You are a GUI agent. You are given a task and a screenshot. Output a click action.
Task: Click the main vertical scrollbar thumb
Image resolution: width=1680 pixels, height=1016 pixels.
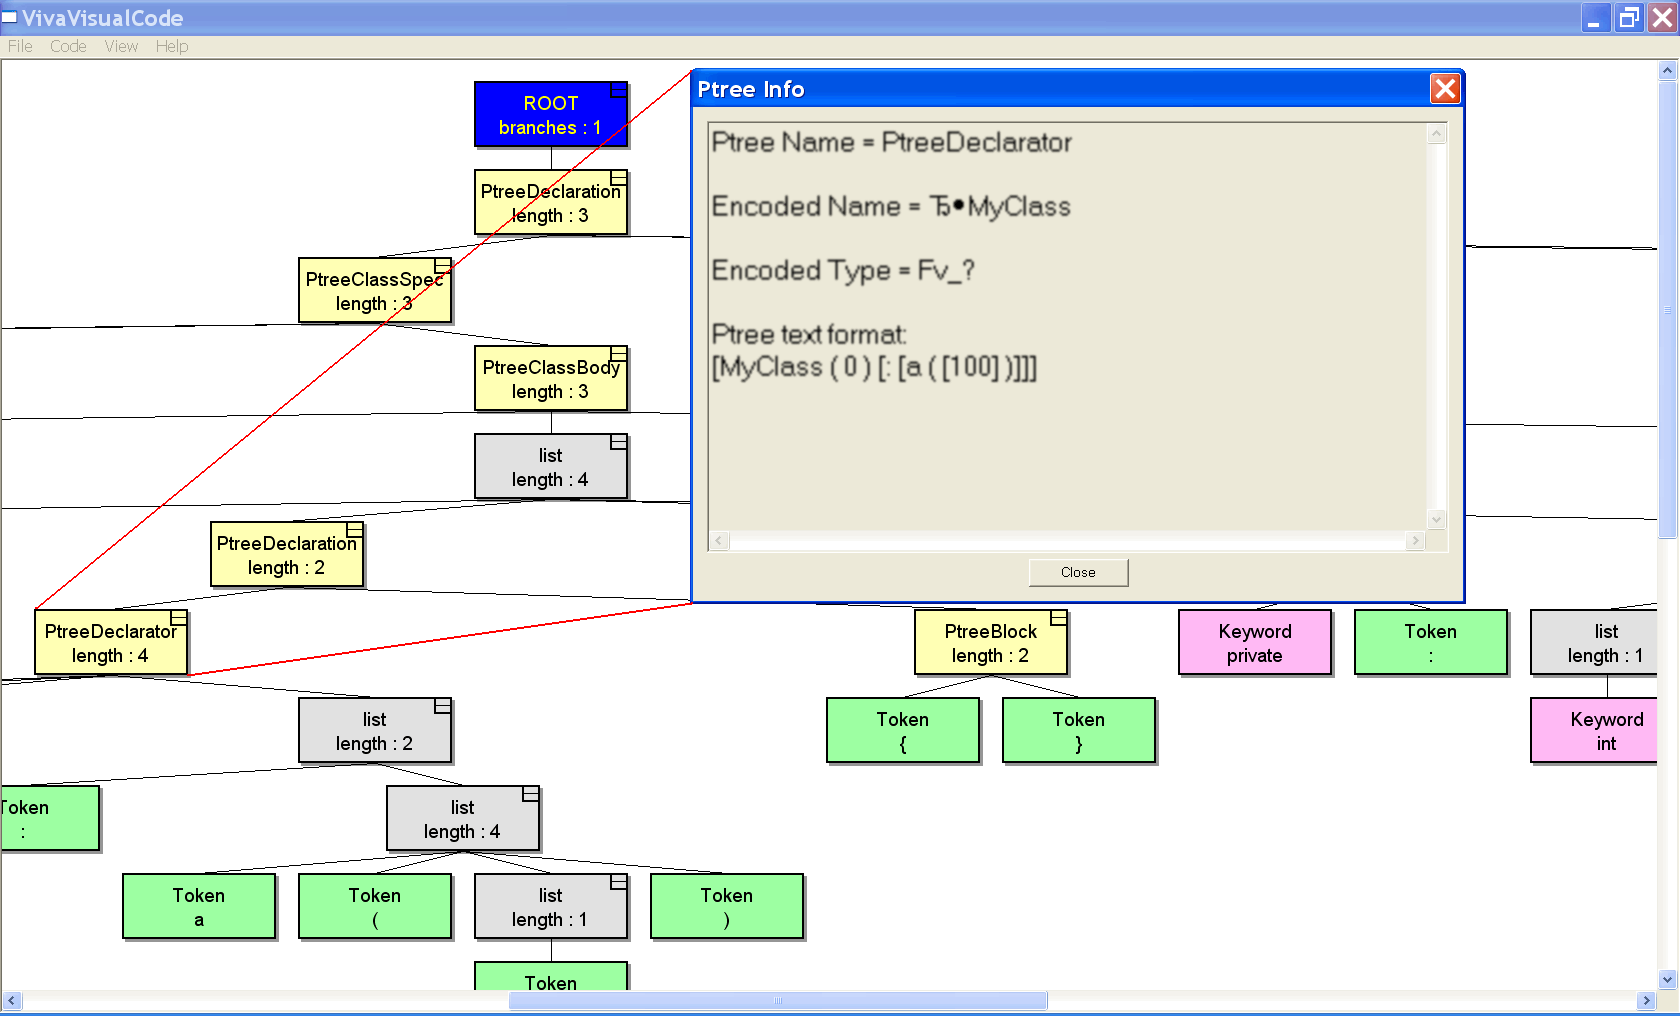pyautogui.click(x=1667, y=310)
